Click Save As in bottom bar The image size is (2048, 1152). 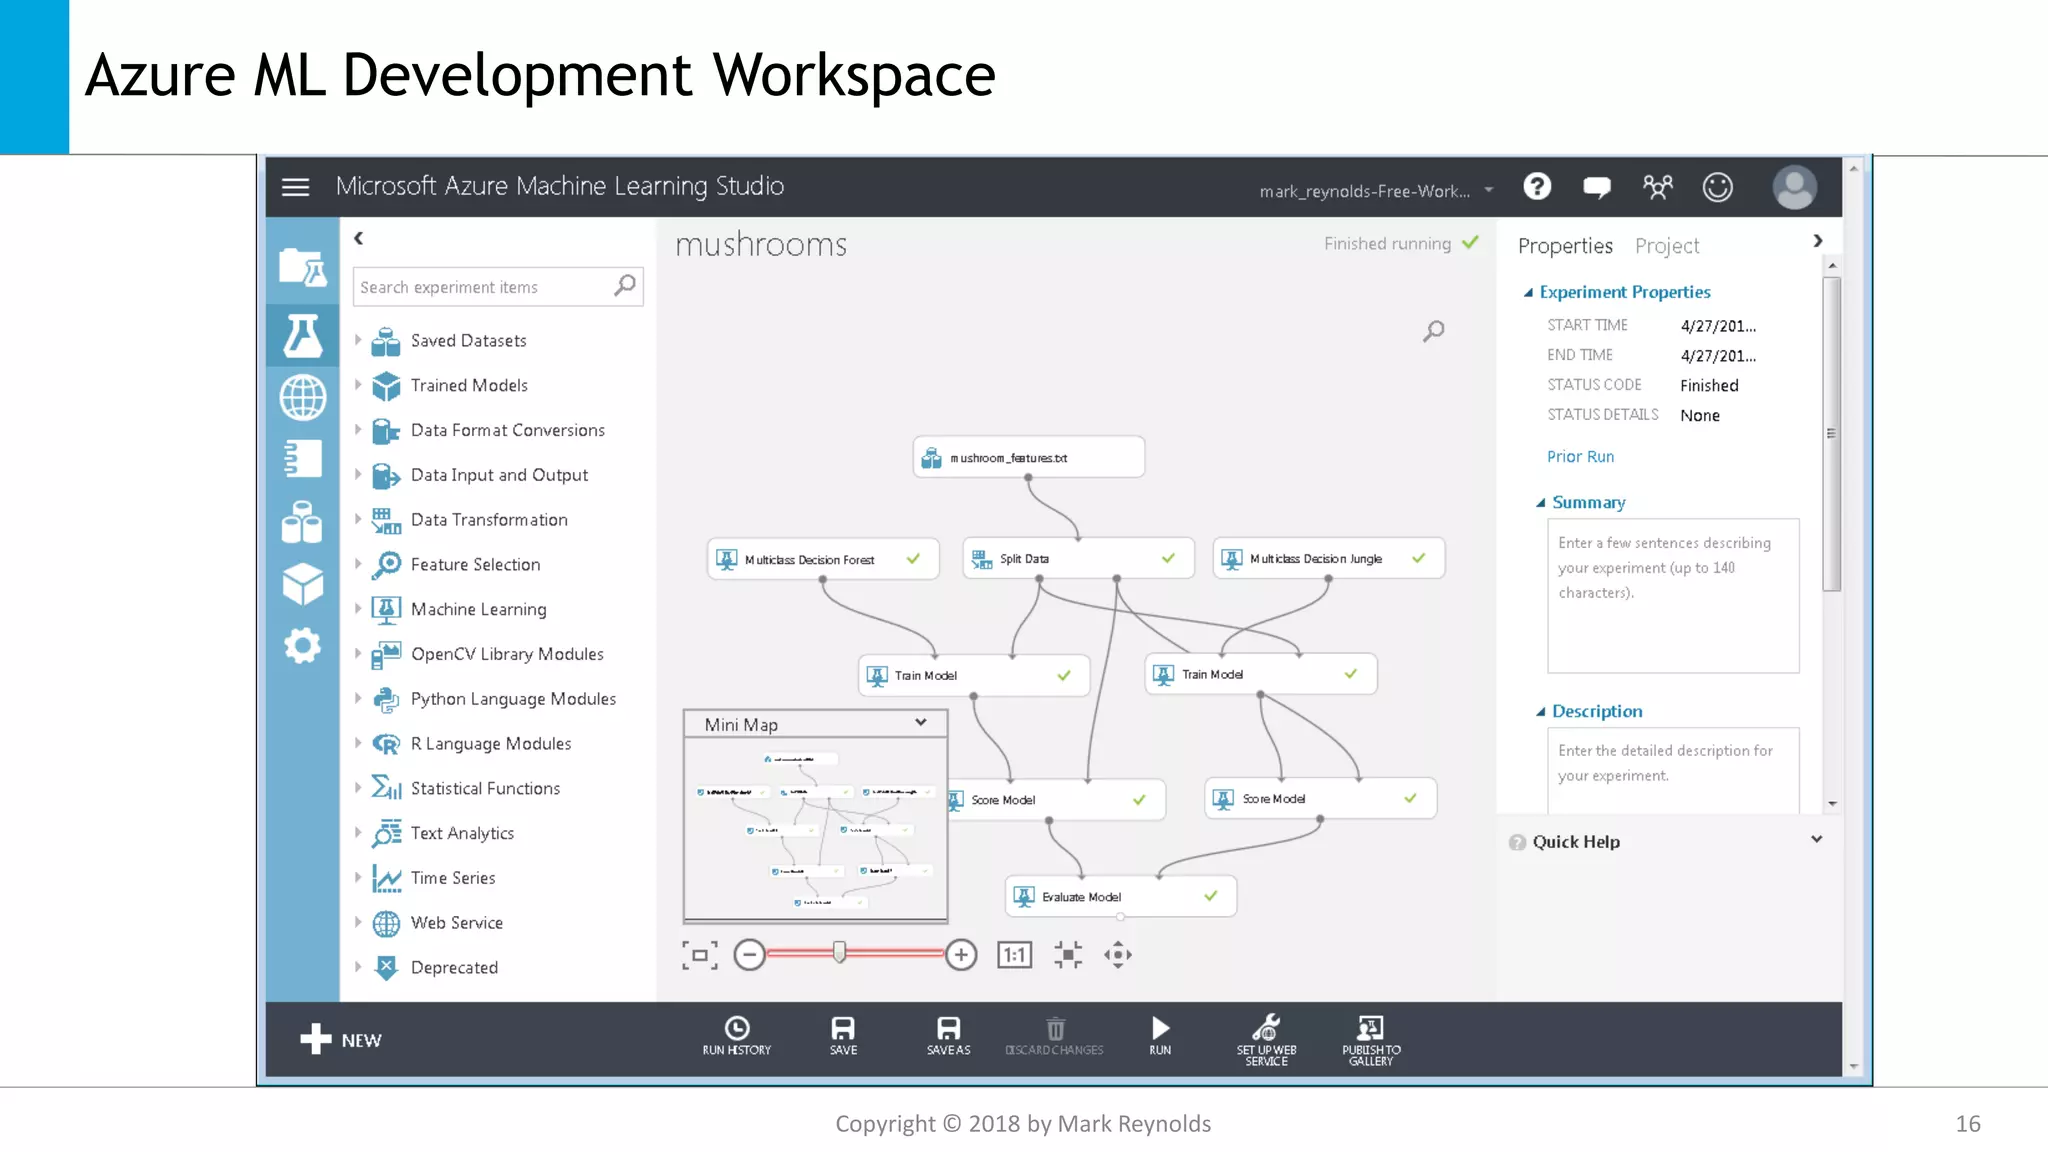pos(948,1036)
